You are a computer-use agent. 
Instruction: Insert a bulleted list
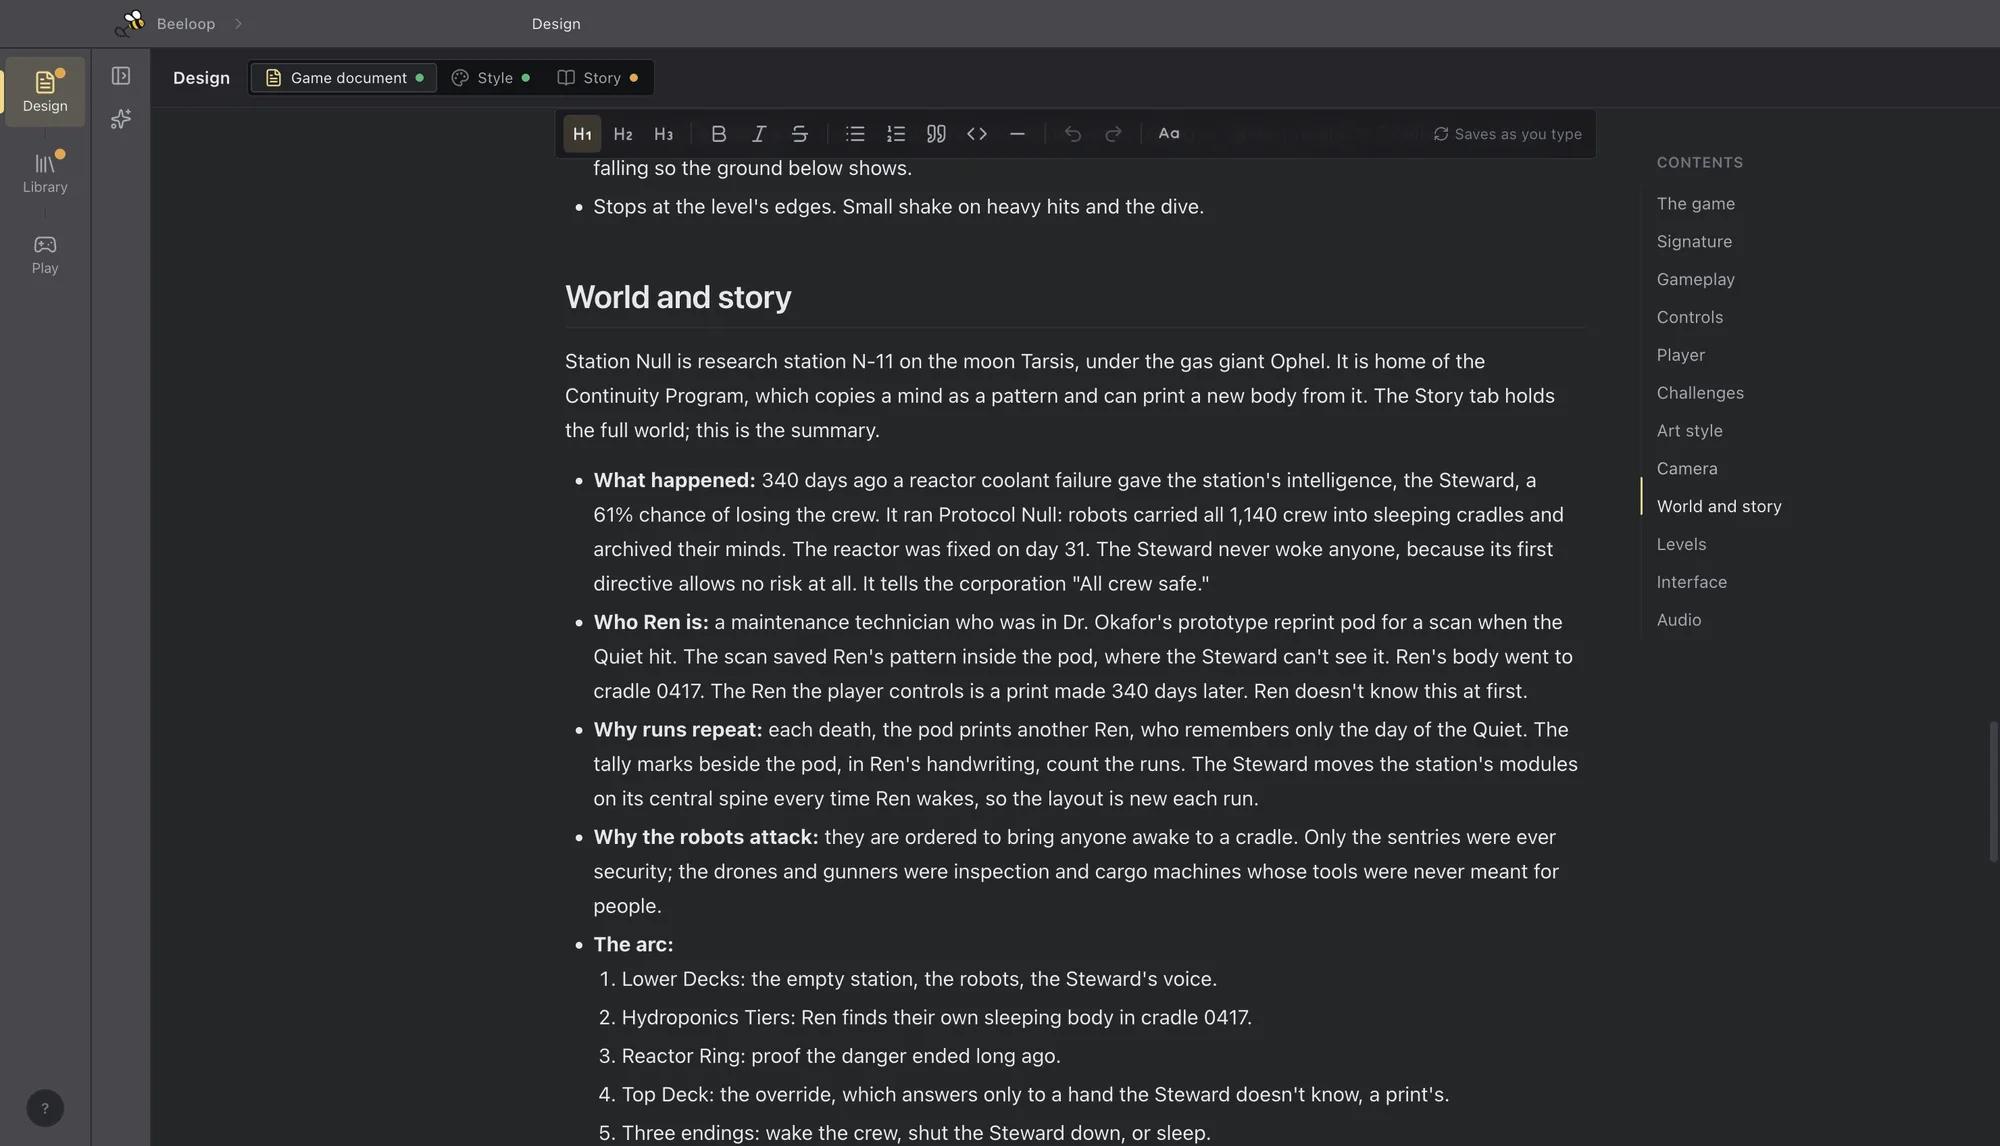855,134
